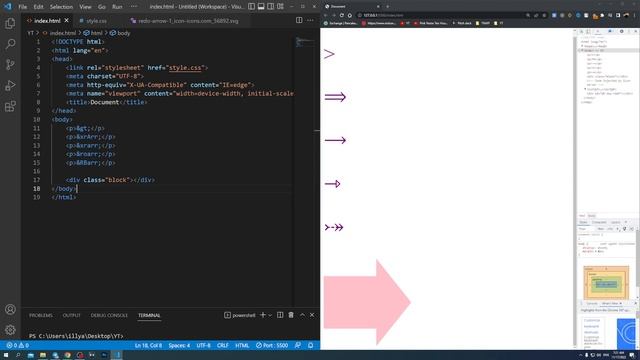Close the index.html editor tab
Viewport: 640px width, 360px height.
(x=67, y=20)
